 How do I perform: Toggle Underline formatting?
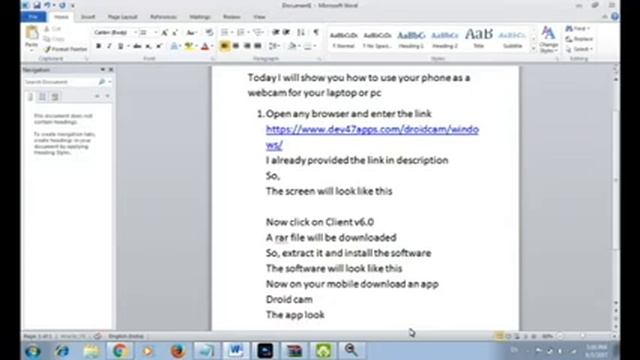(x=120, y=47)
